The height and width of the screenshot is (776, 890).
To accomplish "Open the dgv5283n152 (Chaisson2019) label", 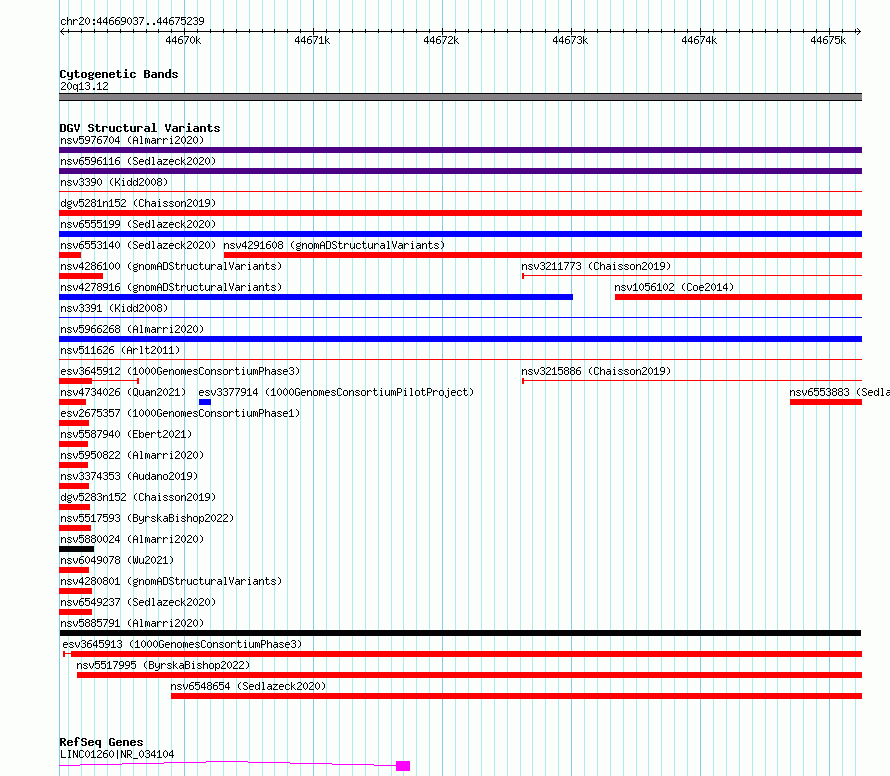I will [x=138, y=497].
